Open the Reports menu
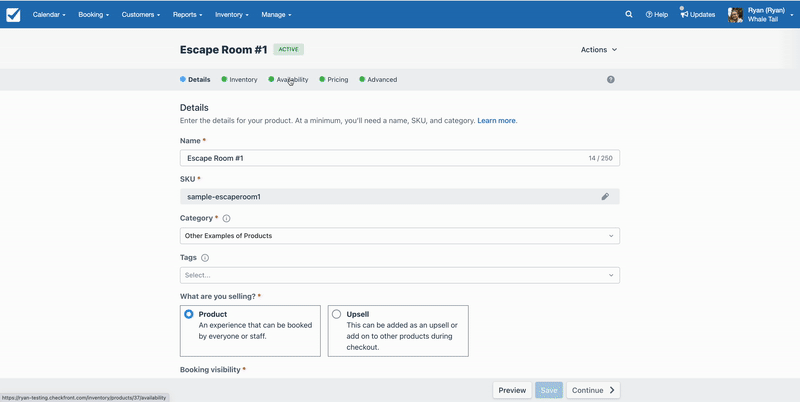 tap(187, 15)
